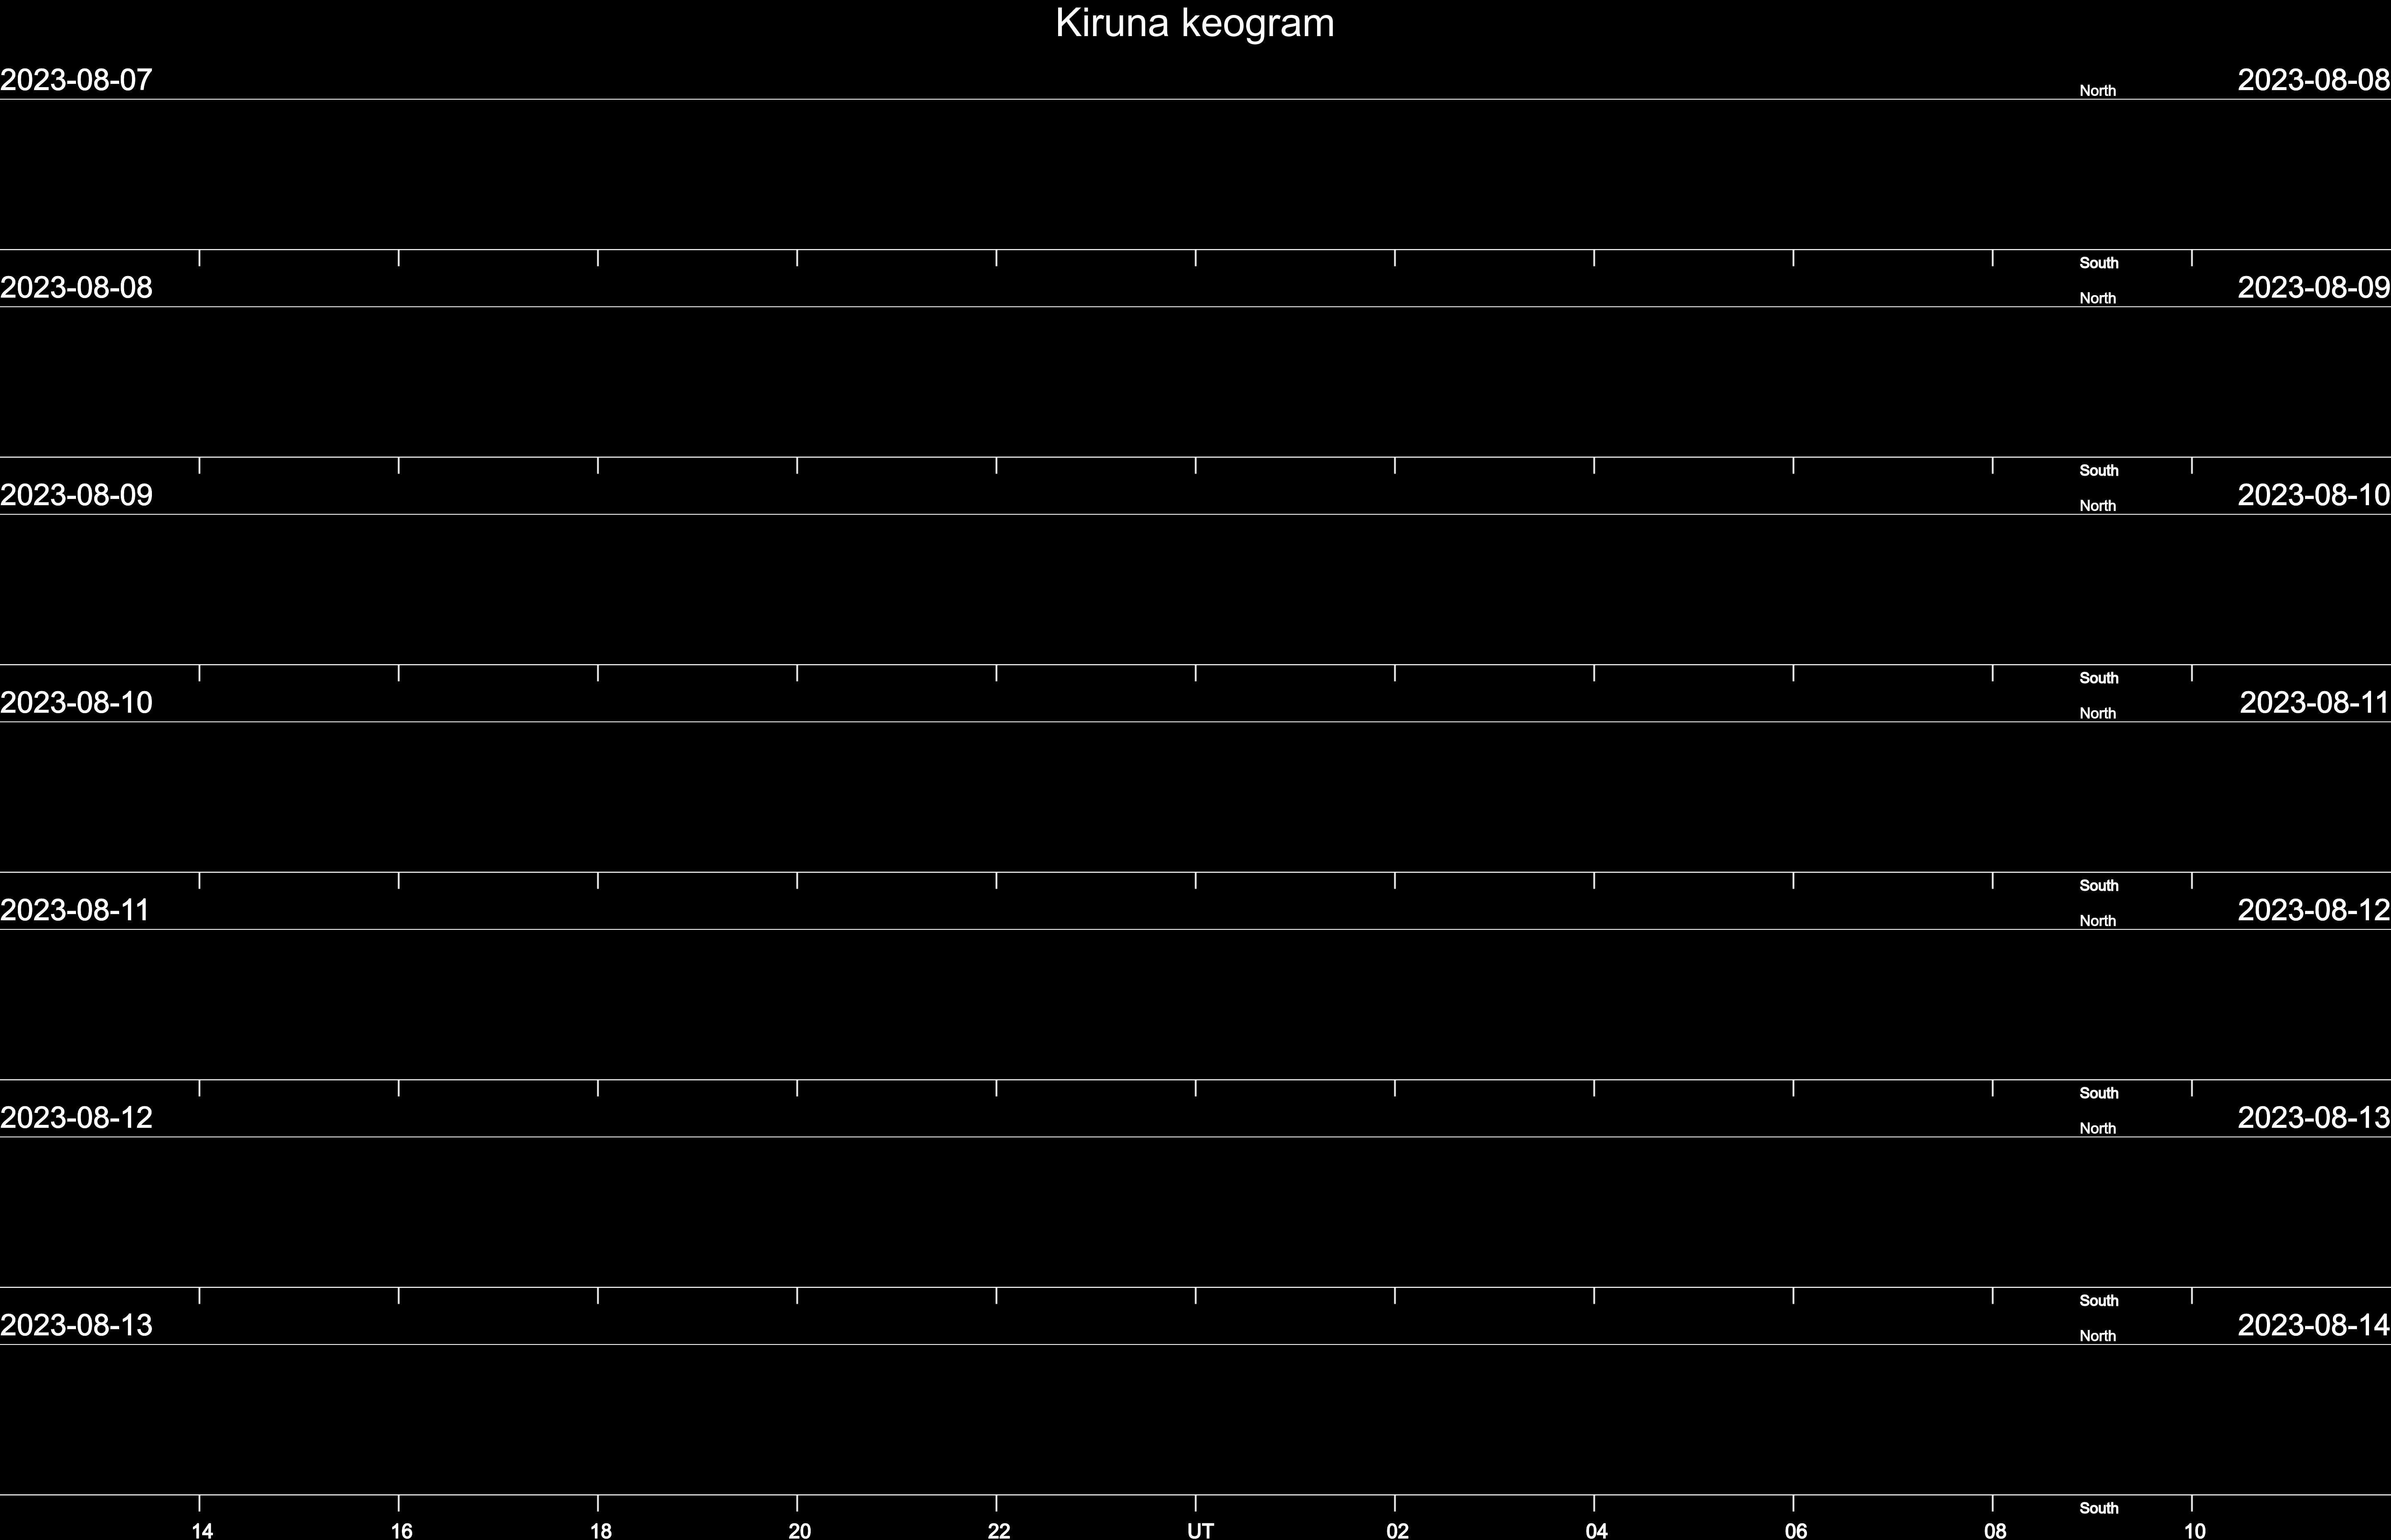Click the start date 2023-08-09 label

[76, 495]
